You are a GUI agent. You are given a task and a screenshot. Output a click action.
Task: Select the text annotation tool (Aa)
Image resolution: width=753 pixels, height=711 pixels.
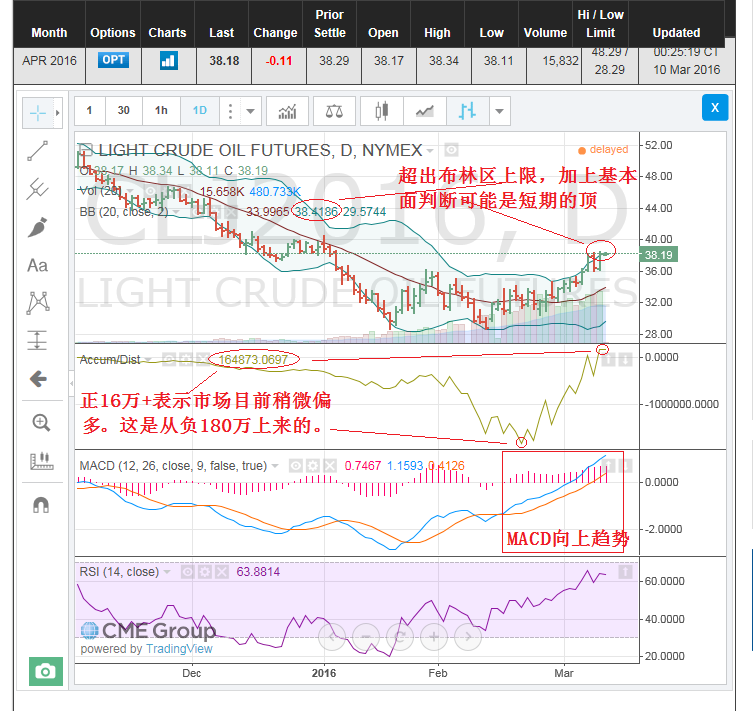[x=38, y=265]
